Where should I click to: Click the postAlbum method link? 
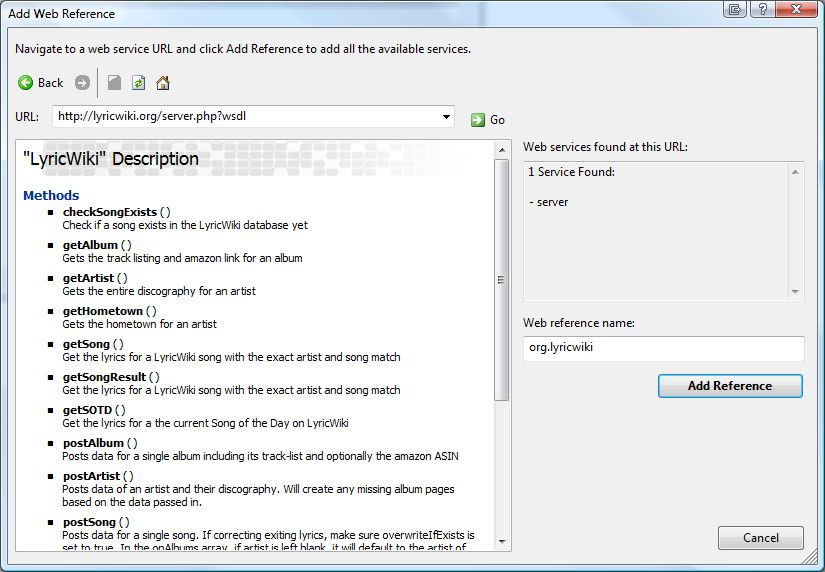[93, 443]
